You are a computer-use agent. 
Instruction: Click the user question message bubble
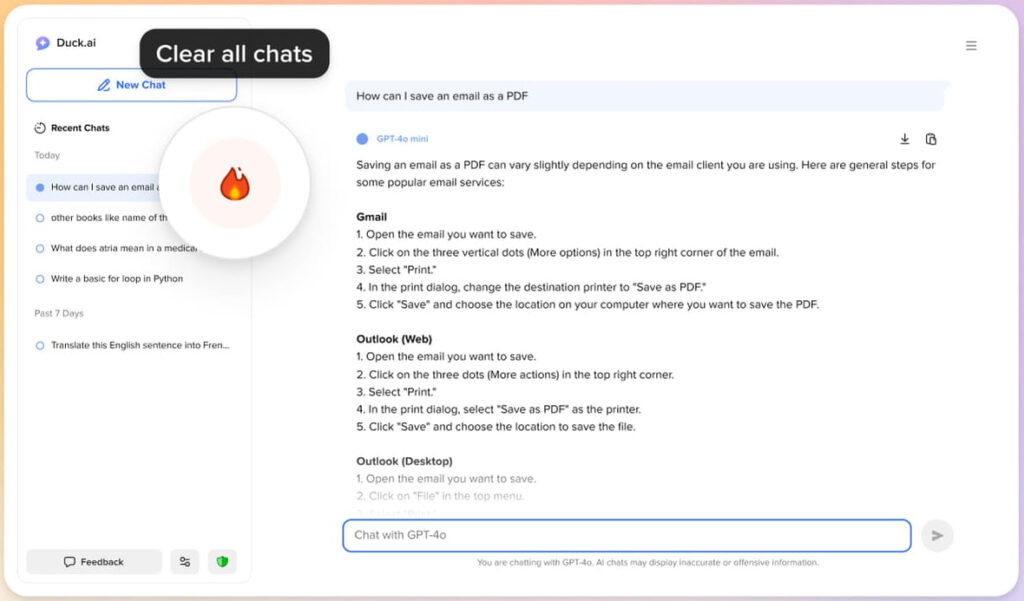(x=644, y=96)
